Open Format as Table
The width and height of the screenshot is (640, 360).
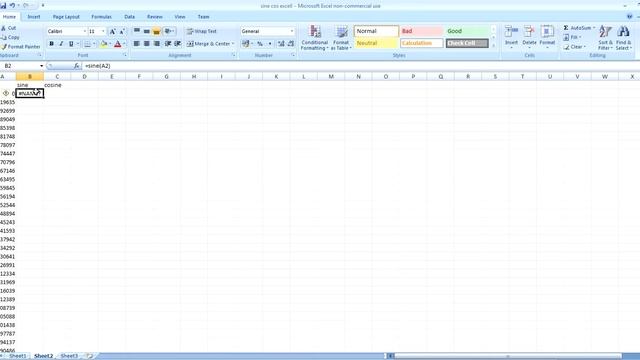[341, 38]
